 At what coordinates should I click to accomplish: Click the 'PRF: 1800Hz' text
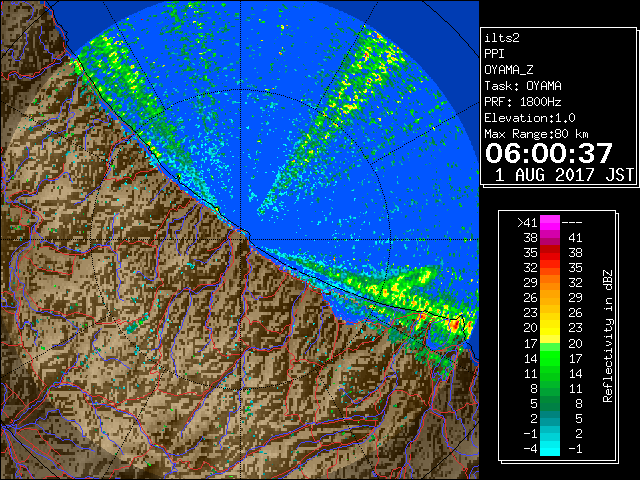pos(523,102)
